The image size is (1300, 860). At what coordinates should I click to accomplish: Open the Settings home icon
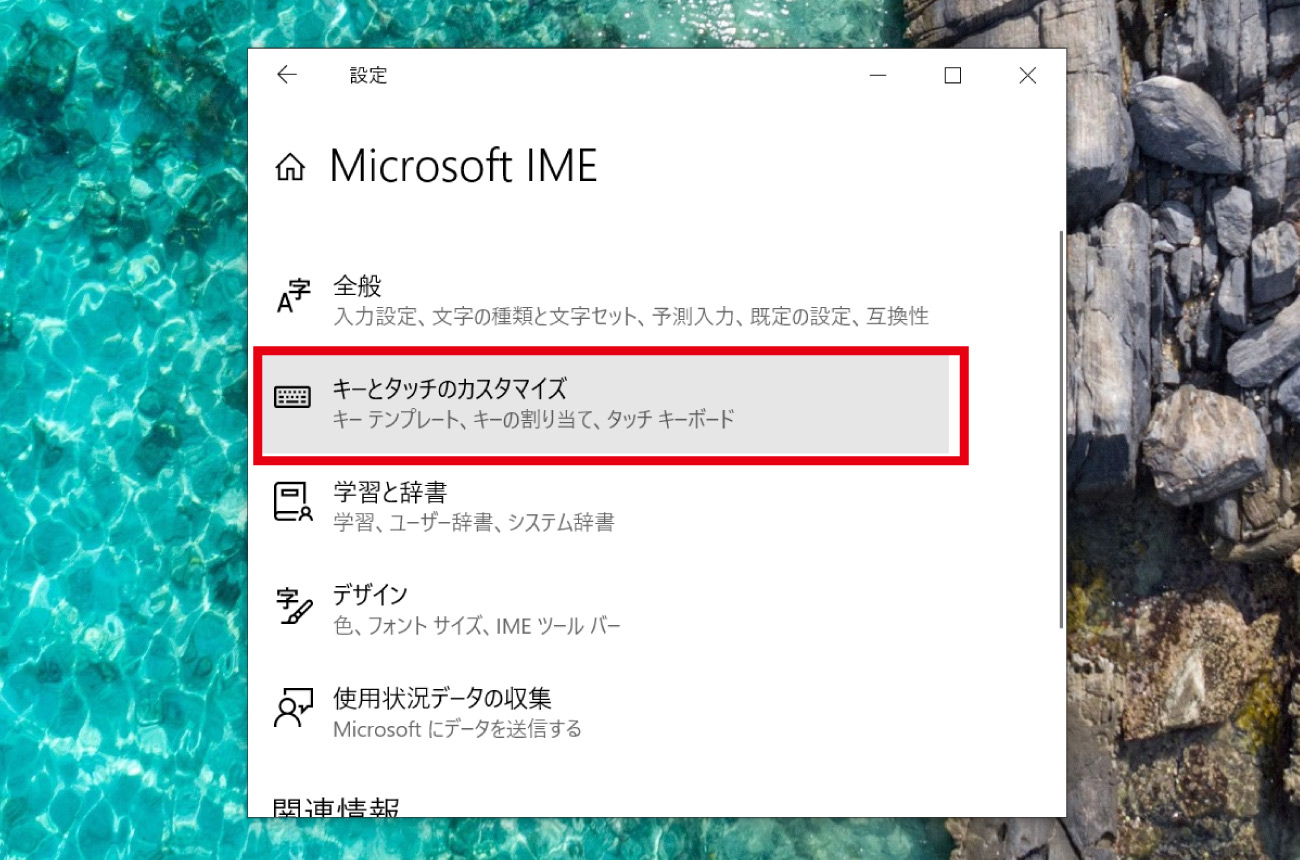290,168
